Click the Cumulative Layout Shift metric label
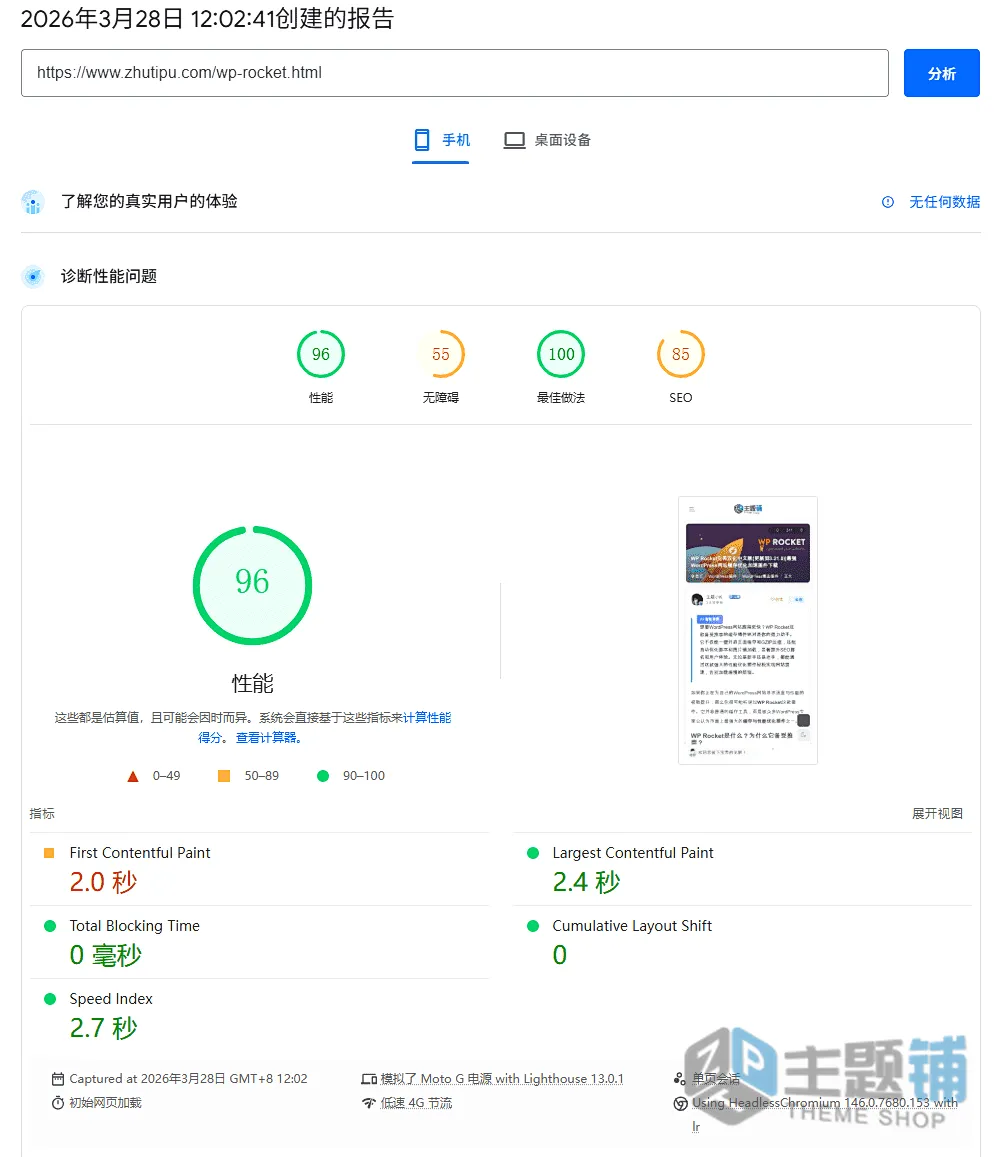Screen dimensions: 994x1157 click(632, 926)
